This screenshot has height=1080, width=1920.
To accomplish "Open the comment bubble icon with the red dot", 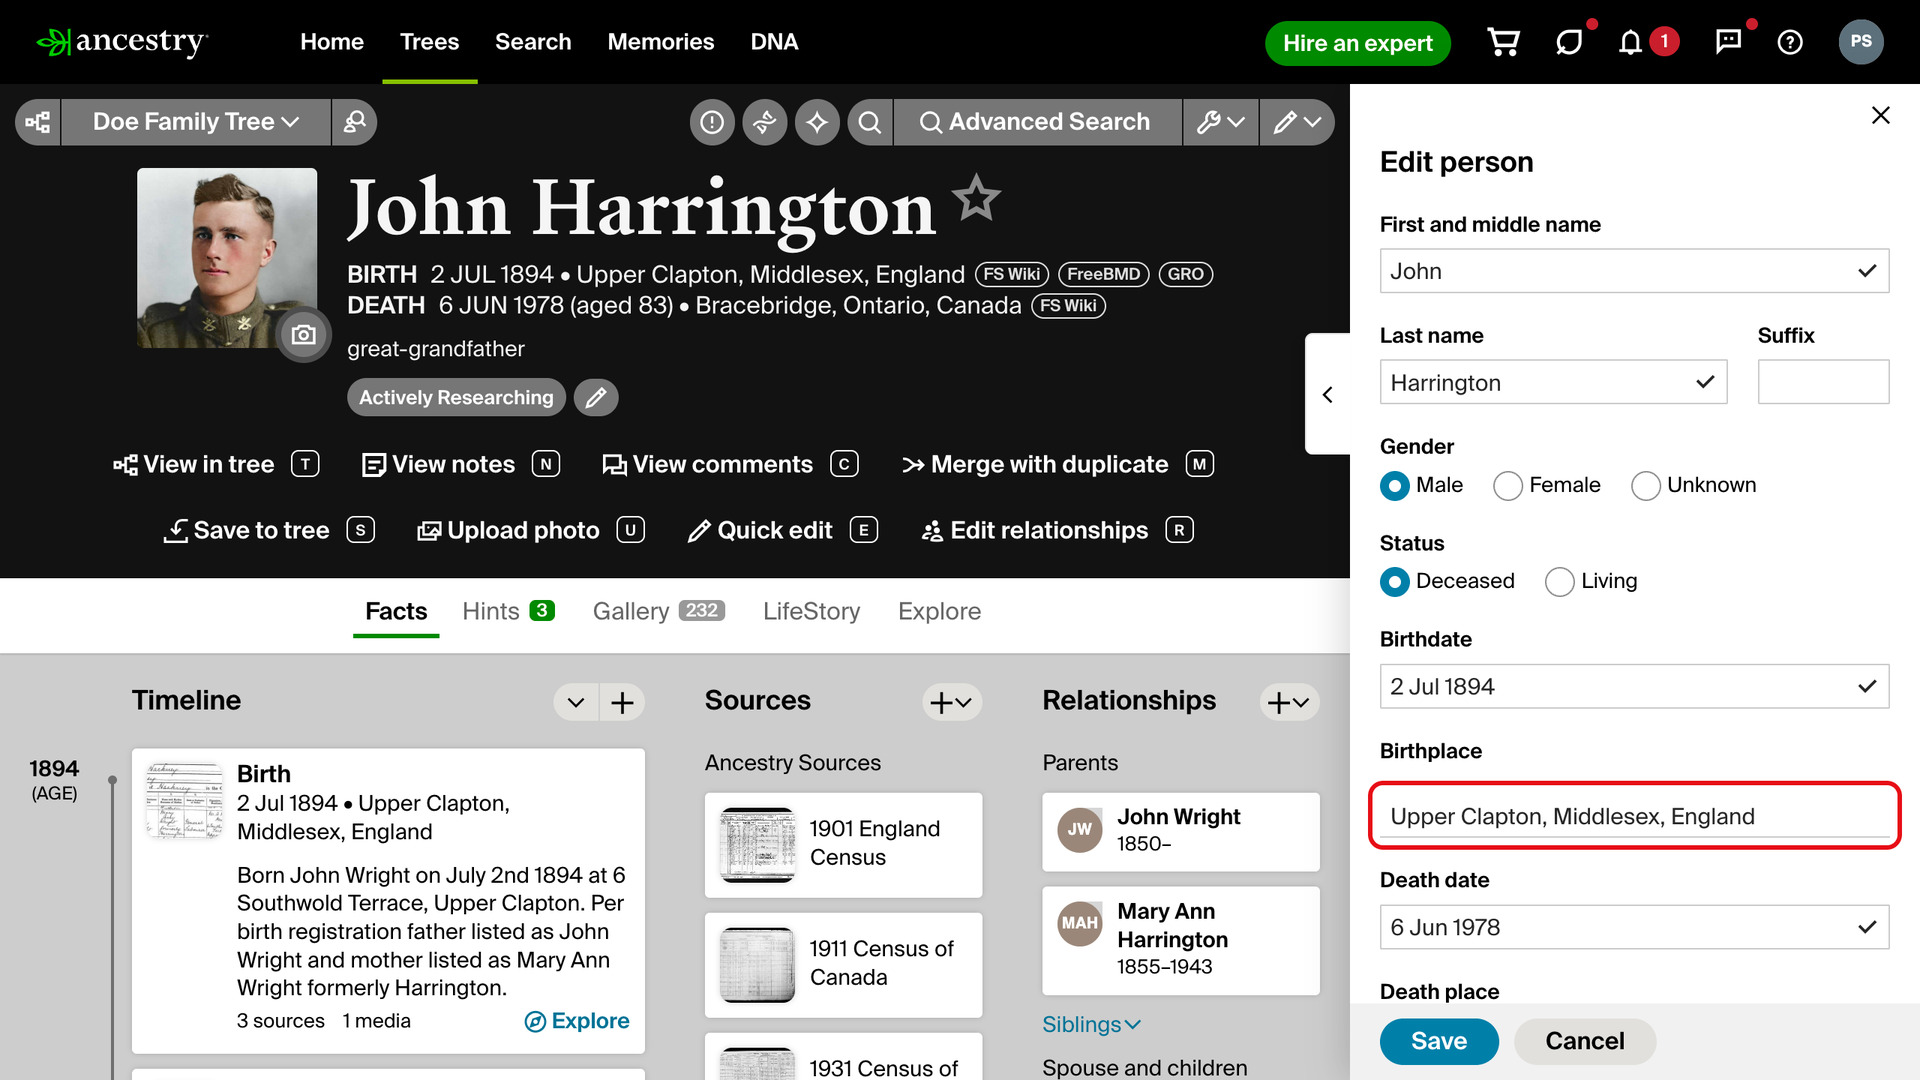I will (x=1728, y=41).
